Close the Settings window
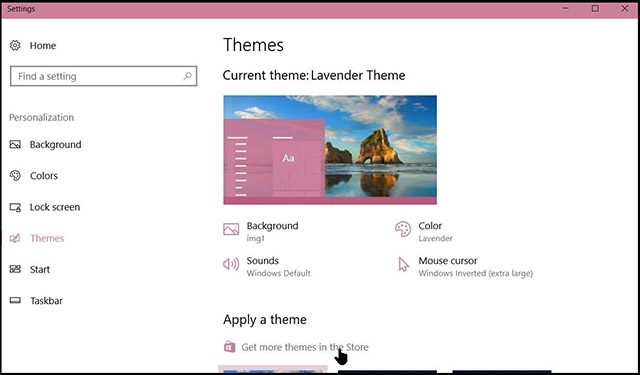Image resolution: width=640 pixels, height=375 pixels. click(624, 9)
